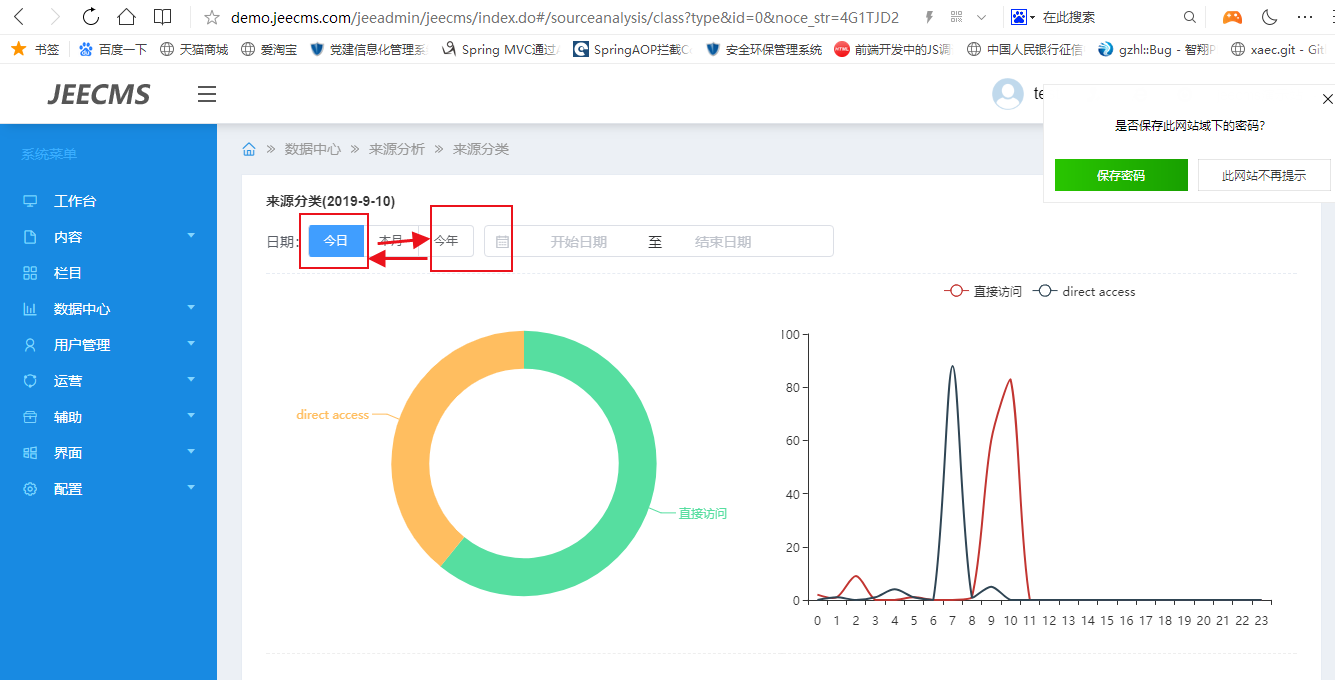Click the green 保存密码 button
Image resolution: width=1335 pixels, height=680 pixels.
1120,175
